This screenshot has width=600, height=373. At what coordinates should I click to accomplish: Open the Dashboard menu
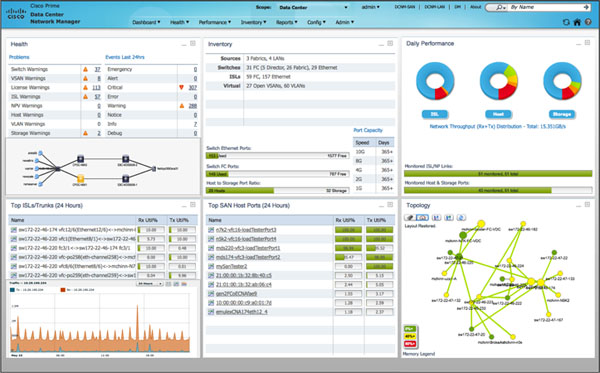146,23
